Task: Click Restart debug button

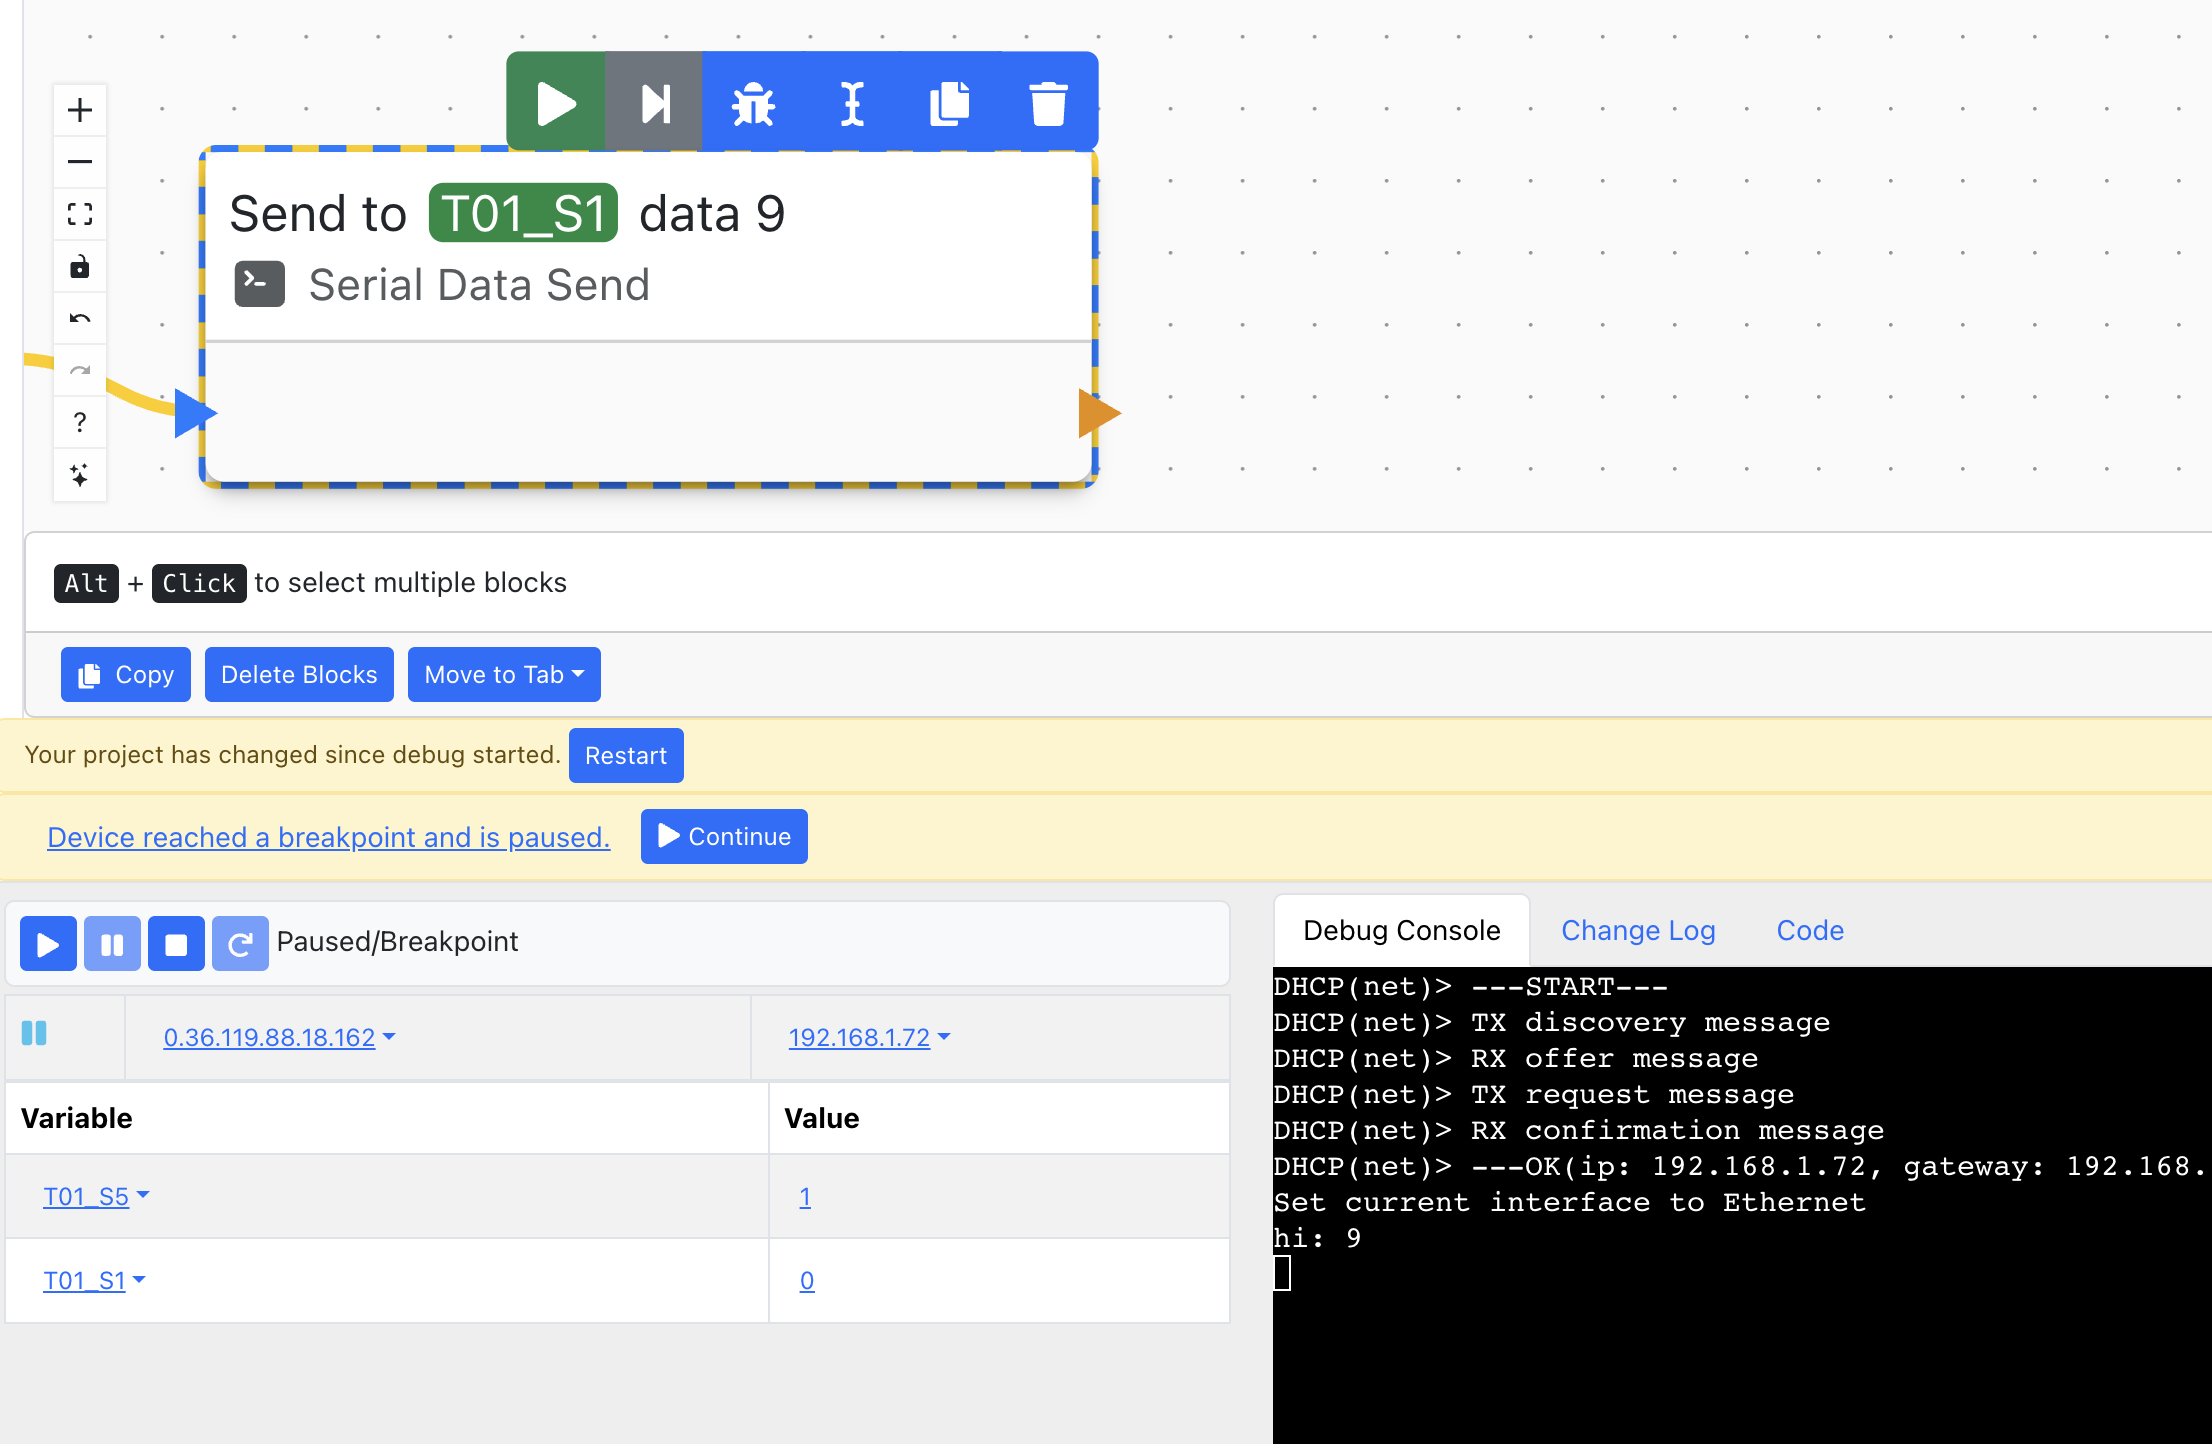Action: (x=626, y=755)
